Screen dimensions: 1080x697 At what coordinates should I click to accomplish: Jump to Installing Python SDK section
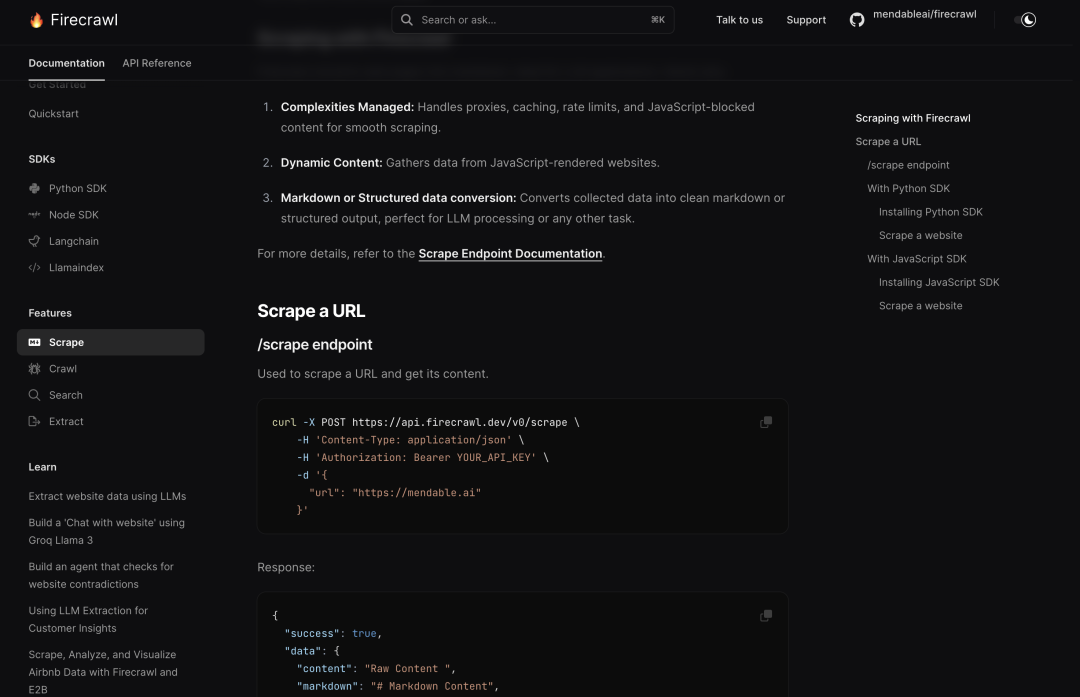tap(930, 212)
